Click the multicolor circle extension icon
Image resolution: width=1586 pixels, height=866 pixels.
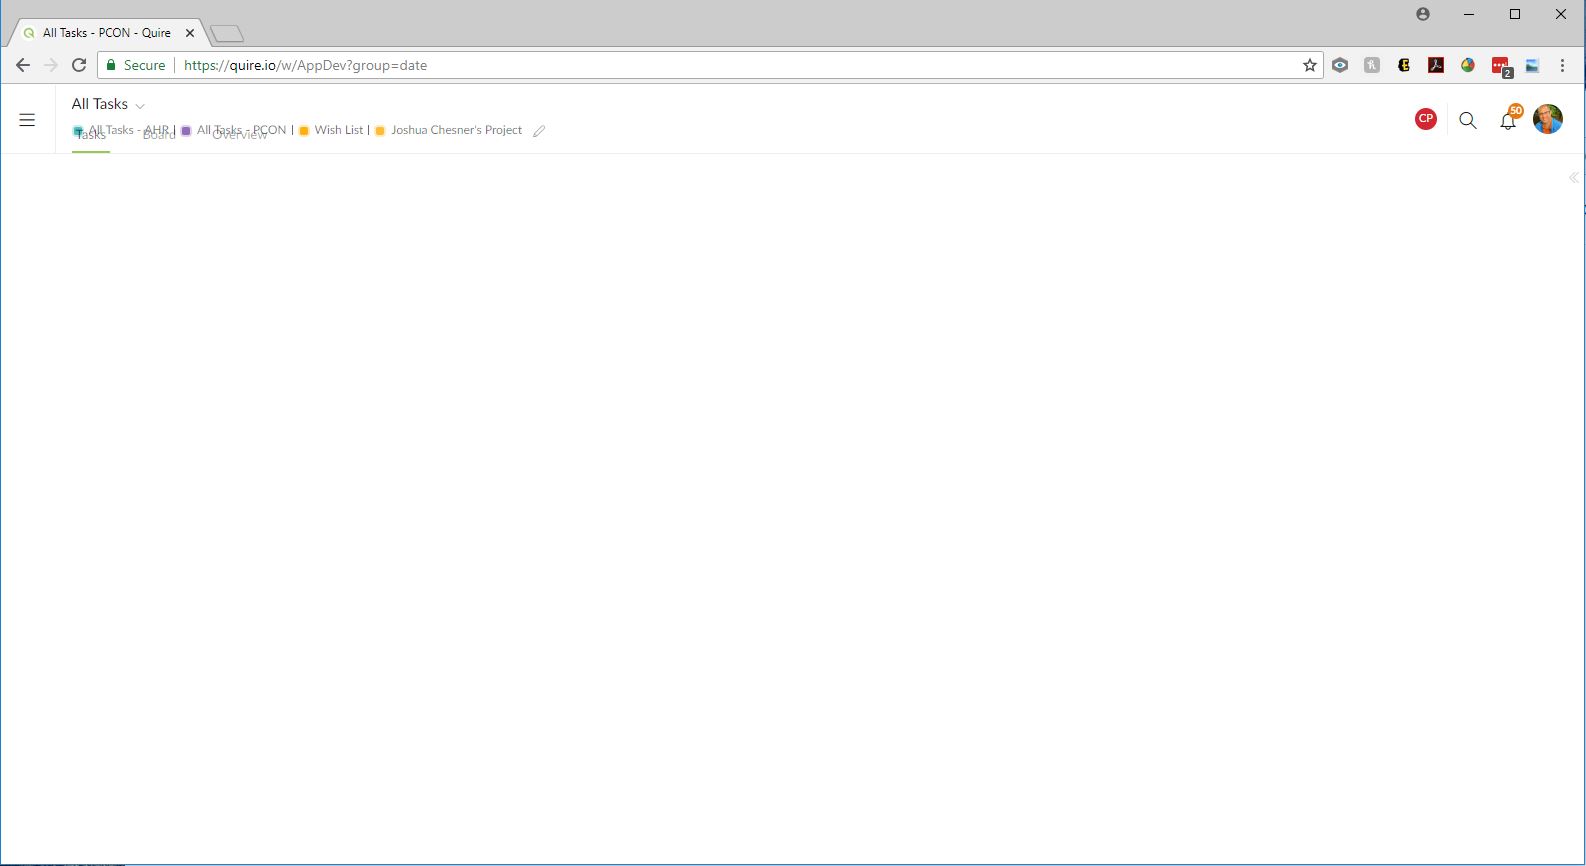[1468, 65]
